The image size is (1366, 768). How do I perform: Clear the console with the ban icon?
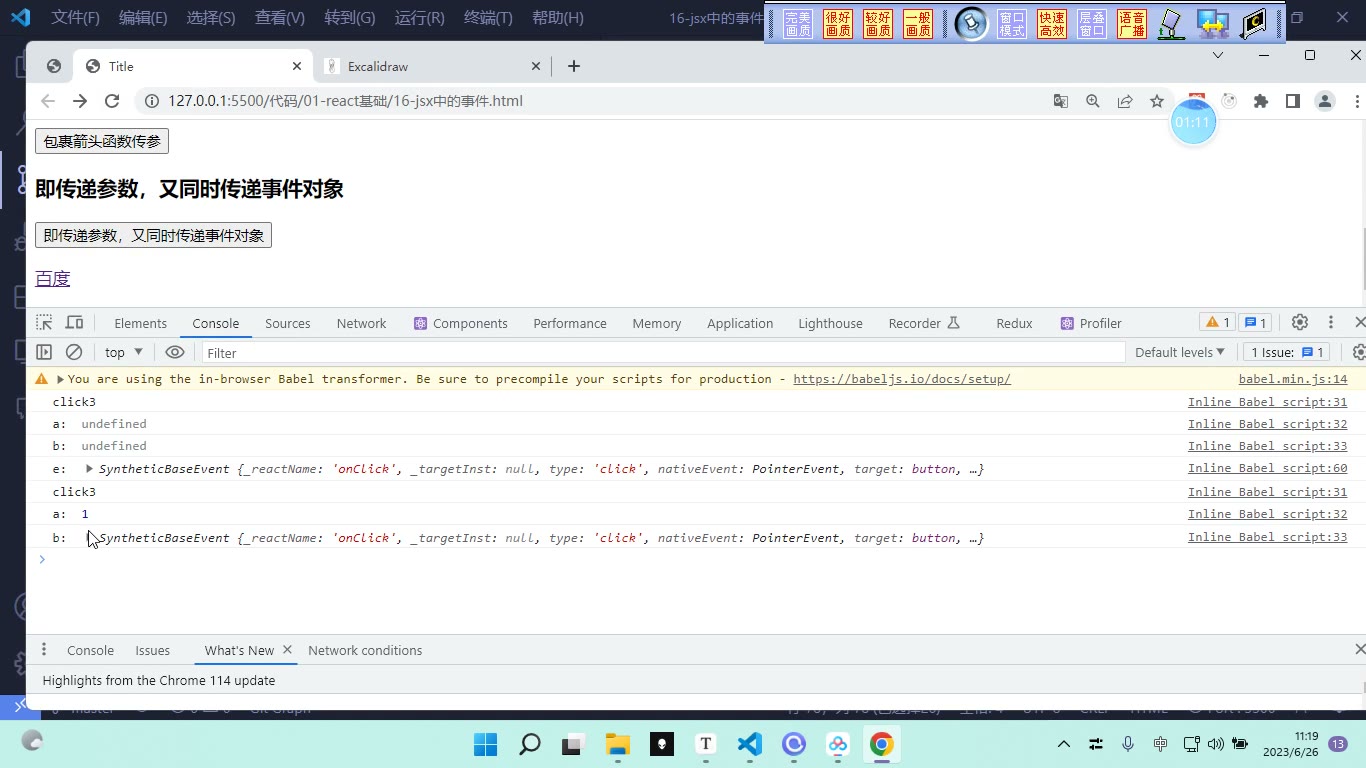click(74, 352)
